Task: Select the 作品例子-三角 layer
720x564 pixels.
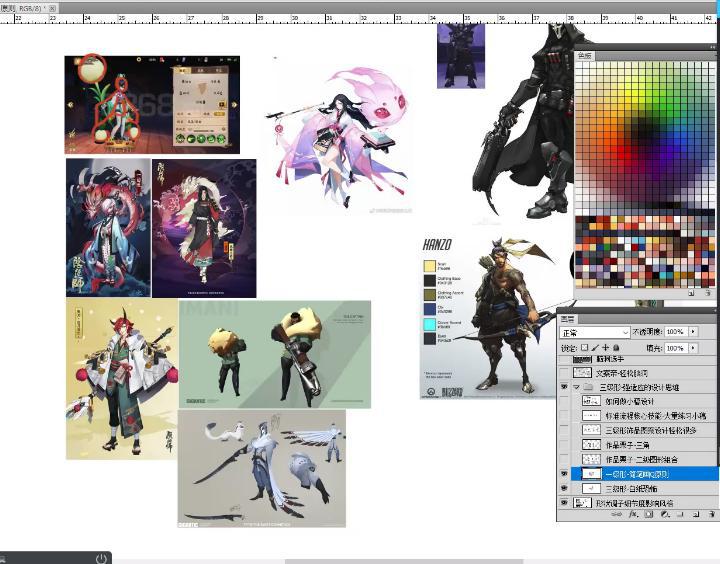Action: pos(643,445)
